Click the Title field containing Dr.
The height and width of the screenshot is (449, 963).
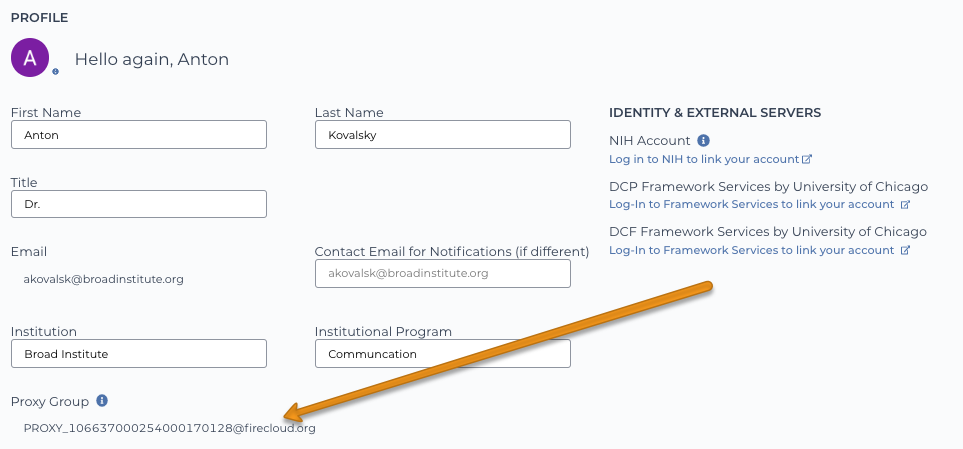[139, 204]
